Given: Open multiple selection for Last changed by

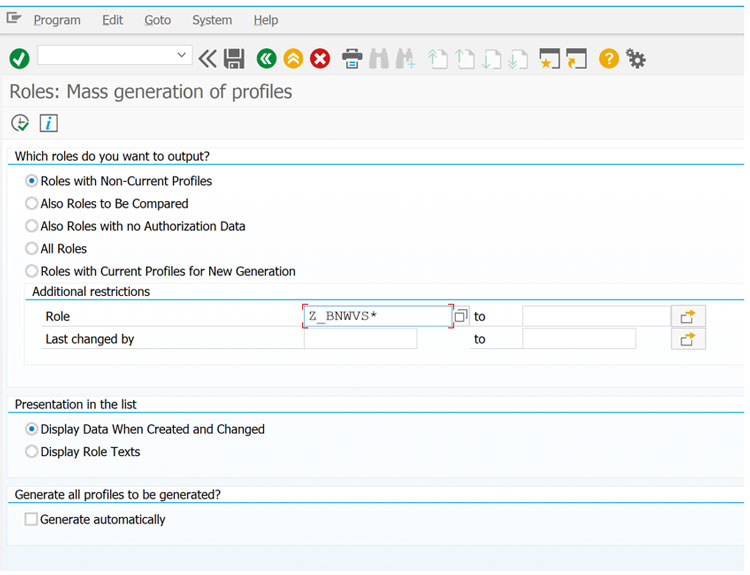Looking at the screenshot, I should tap(688, 339).
